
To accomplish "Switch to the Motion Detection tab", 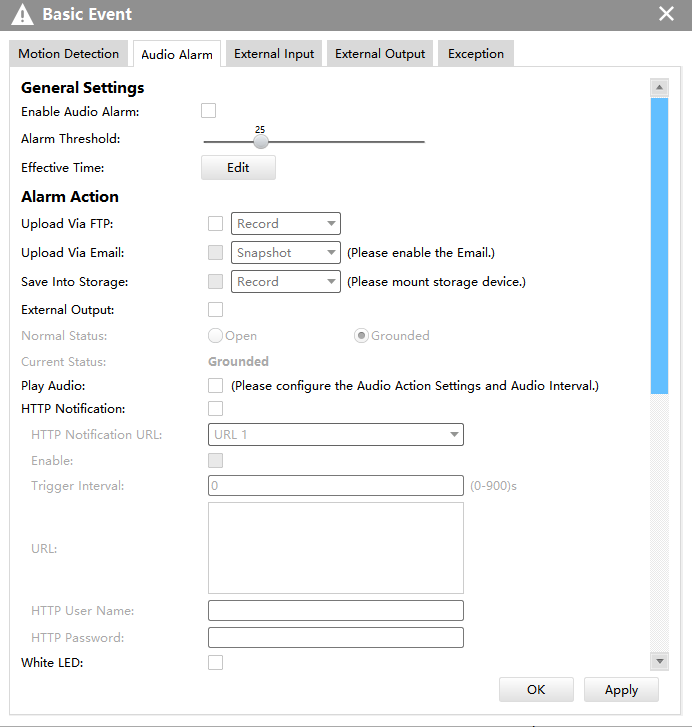I will click(69, 54).
